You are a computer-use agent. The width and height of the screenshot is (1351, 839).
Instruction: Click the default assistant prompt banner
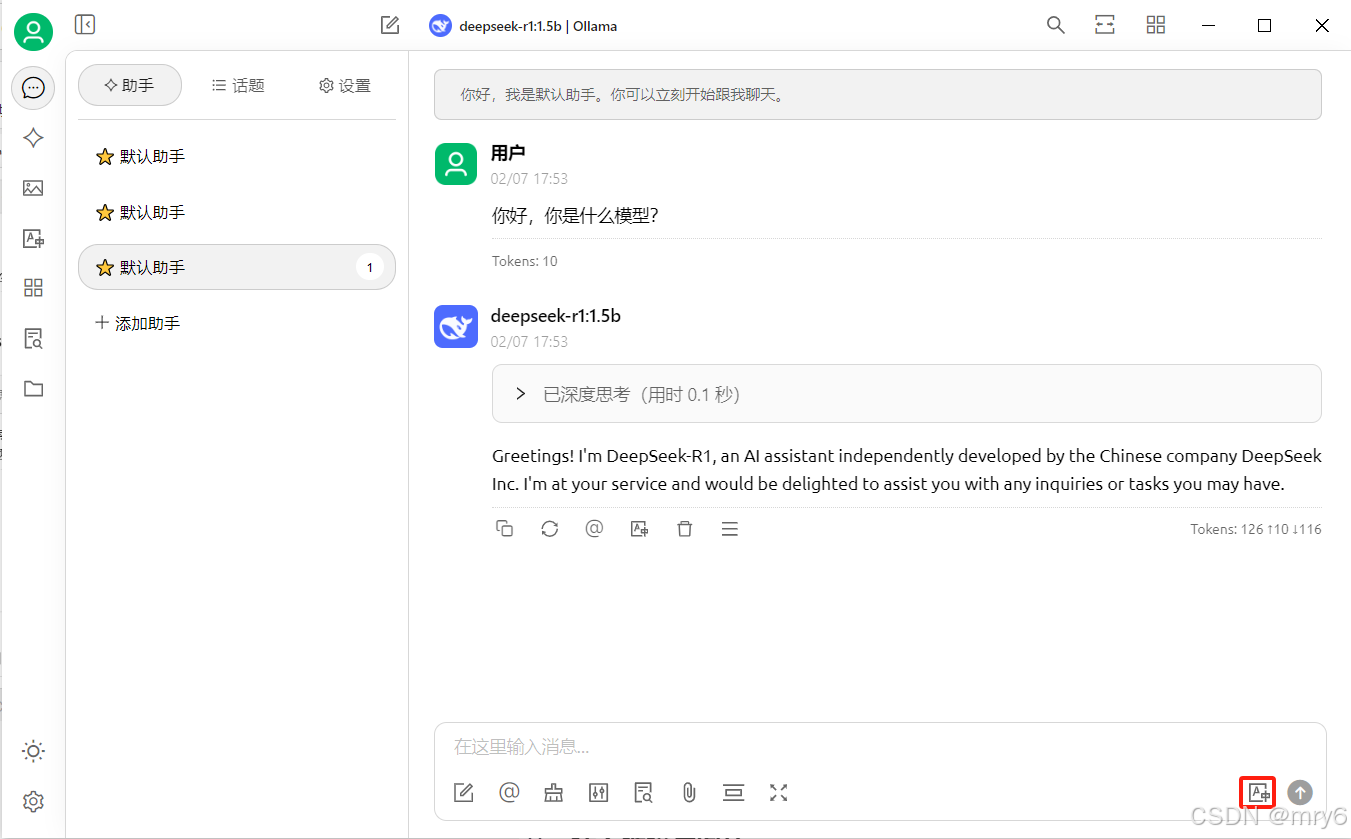(878, 95)
